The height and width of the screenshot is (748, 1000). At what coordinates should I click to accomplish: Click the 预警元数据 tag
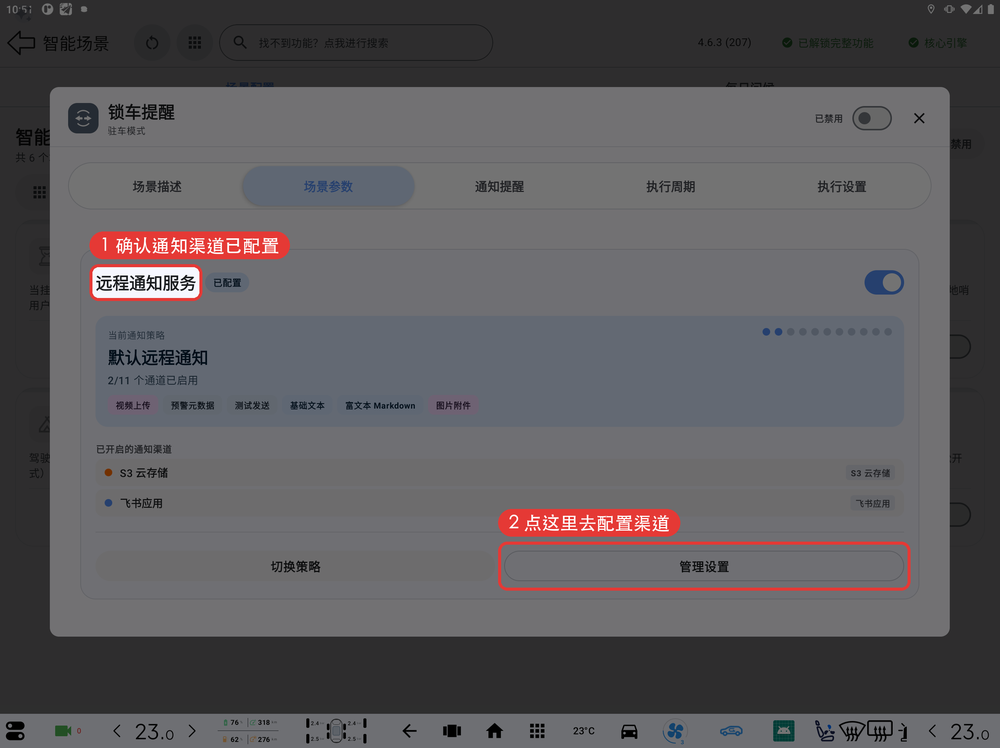[193, 406]
